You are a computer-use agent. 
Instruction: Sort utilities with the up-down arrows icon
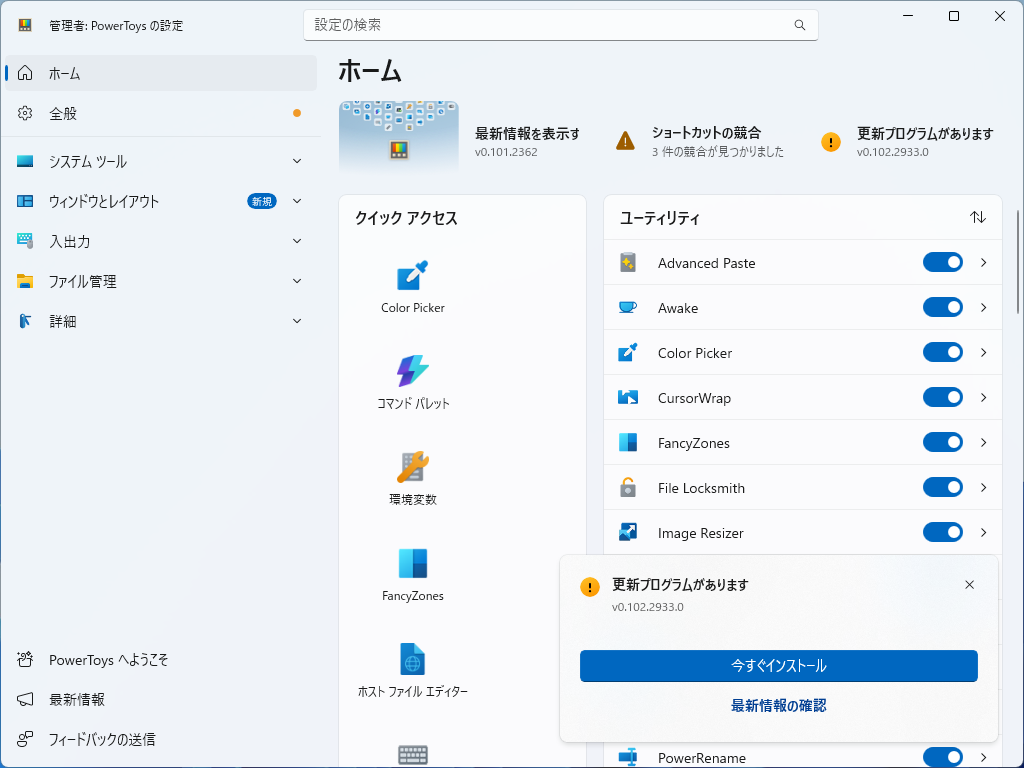(x=978, y=217)
